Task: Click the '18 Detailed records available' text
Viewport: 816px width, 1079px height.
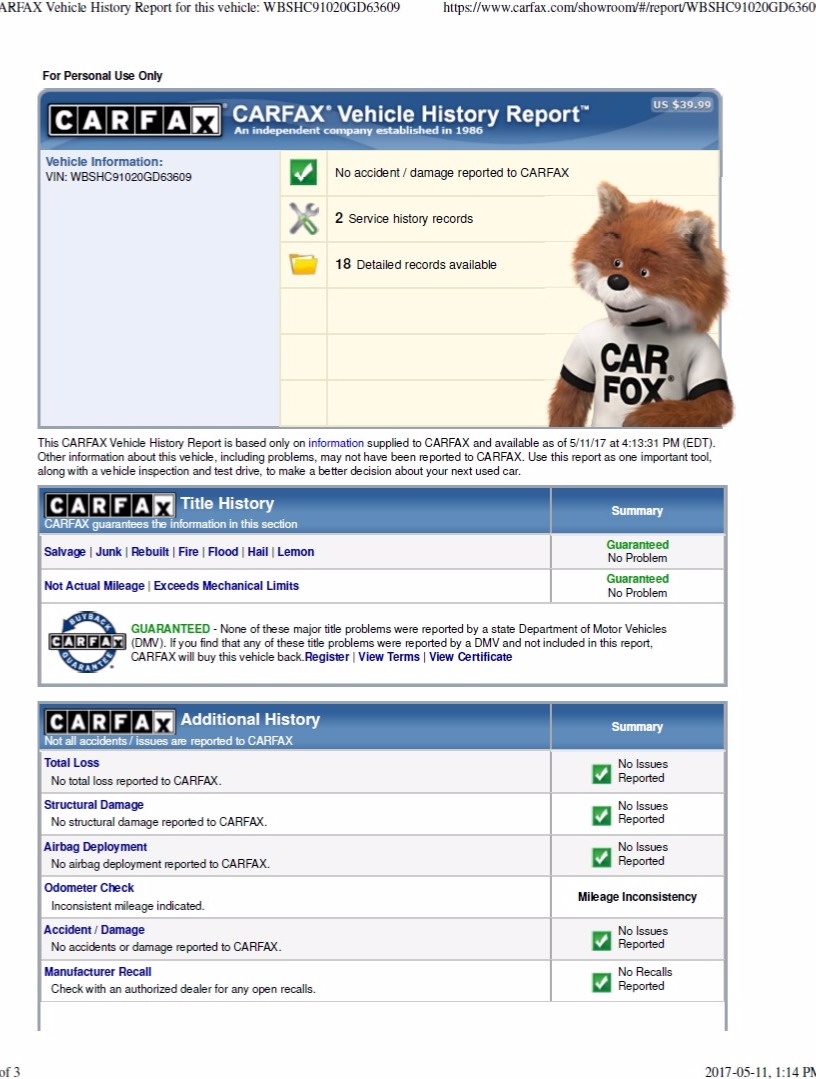Action: 416,264
